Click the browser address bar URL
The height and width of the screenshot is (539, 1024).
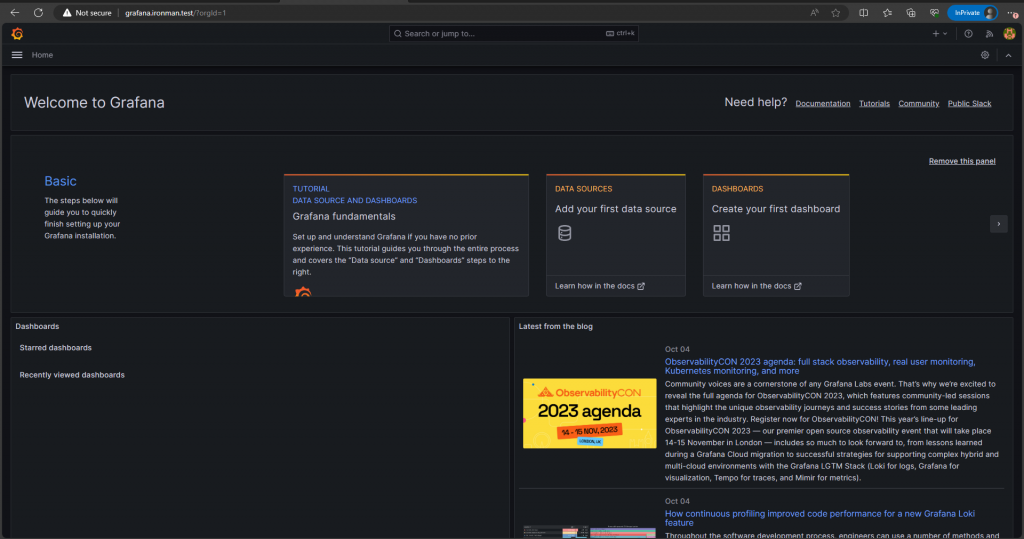[x=176, y=12]
